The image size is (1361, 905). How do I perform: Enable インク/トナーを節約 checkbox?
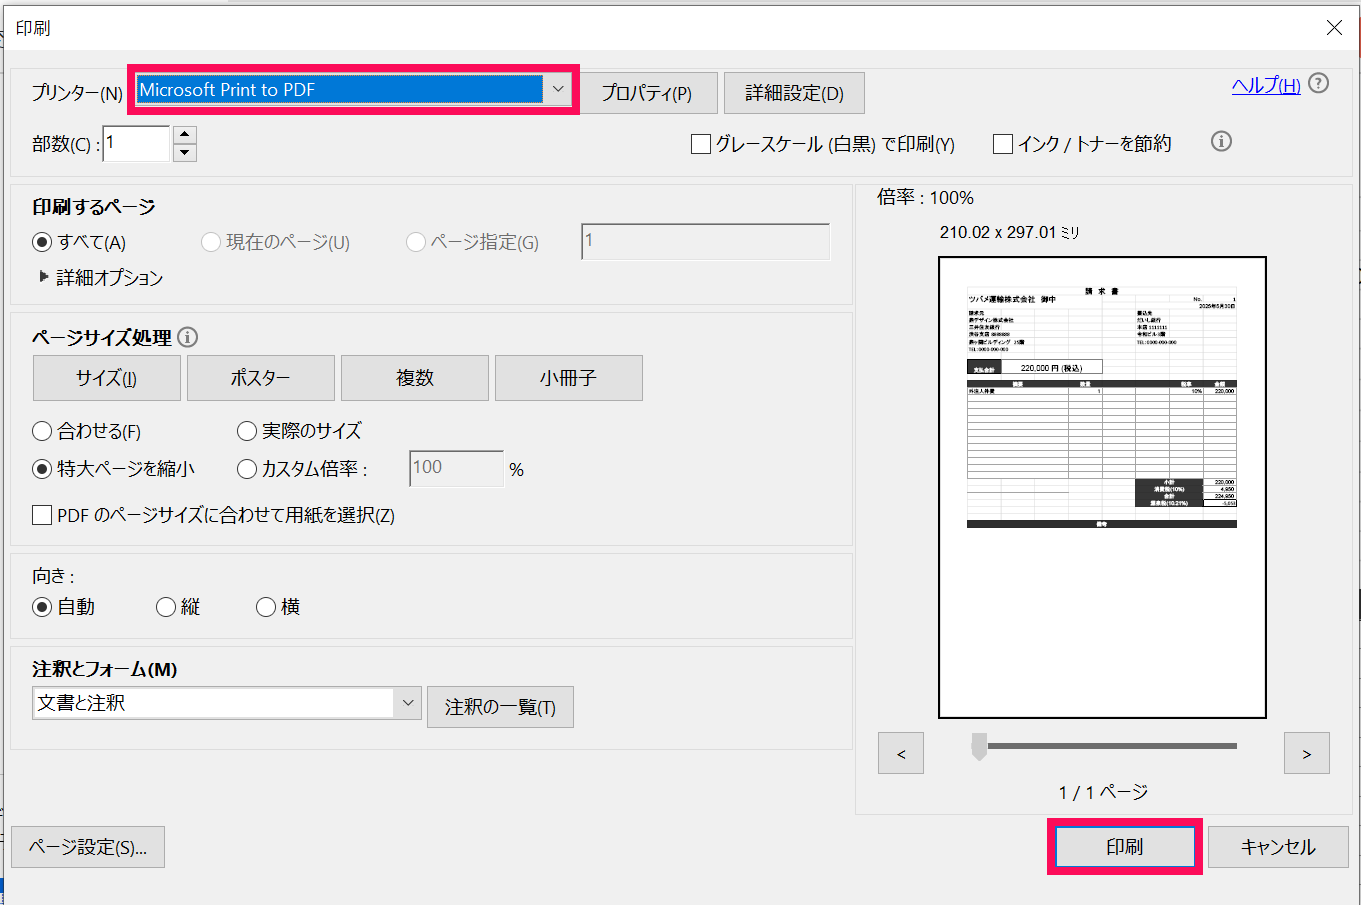[1002, 144]
